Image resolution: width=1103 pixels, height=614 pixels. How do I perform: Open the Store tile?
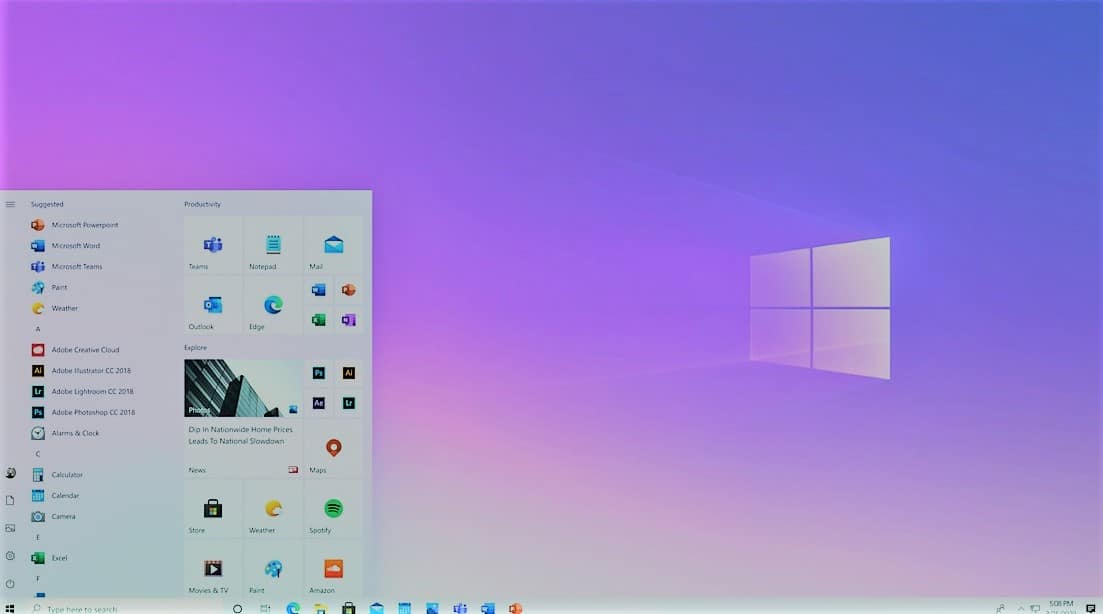212,509
